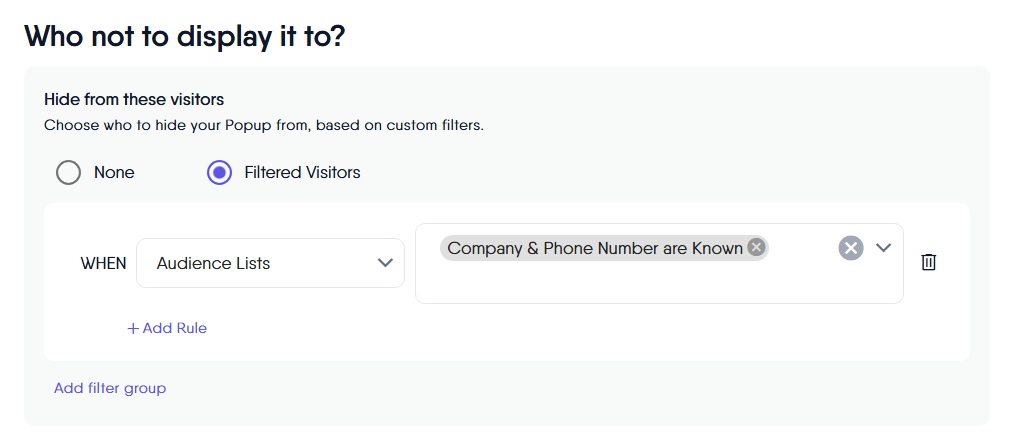Click the Add filter group link
The height and width of the screenshot is (446, 1019).
coord(110,388)
